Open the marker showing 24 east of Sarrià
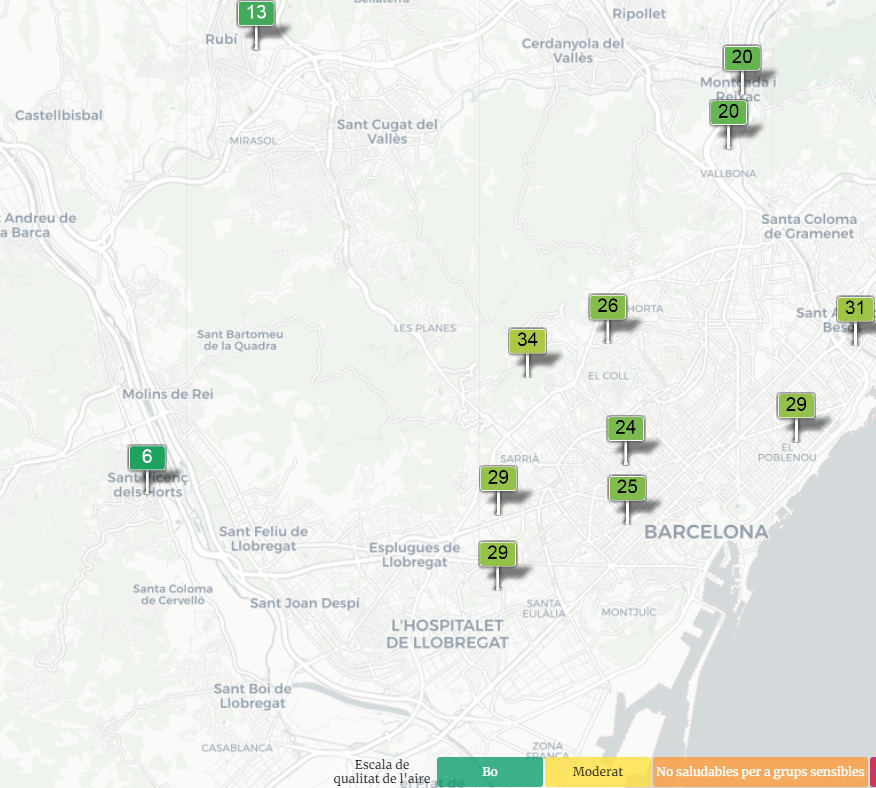This screenshot has width=876, height=788. (626, 429)
